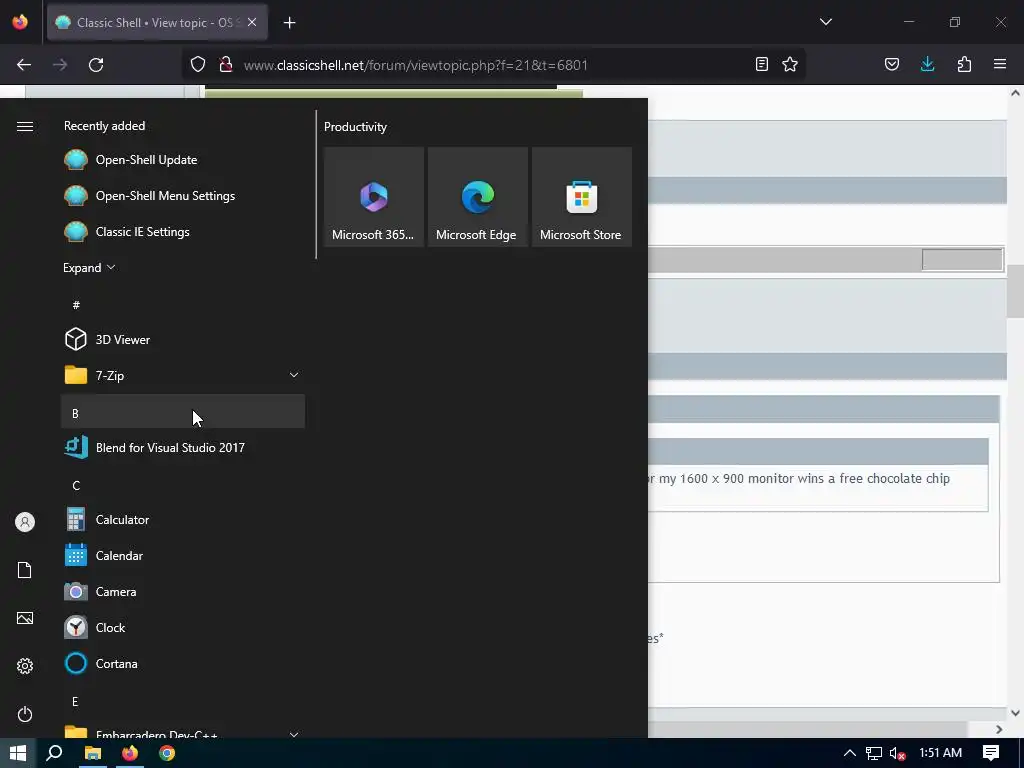The width and height of the screenshot is (1024, 768).
Task: Click the address bar URL
Action: (415, 65)
